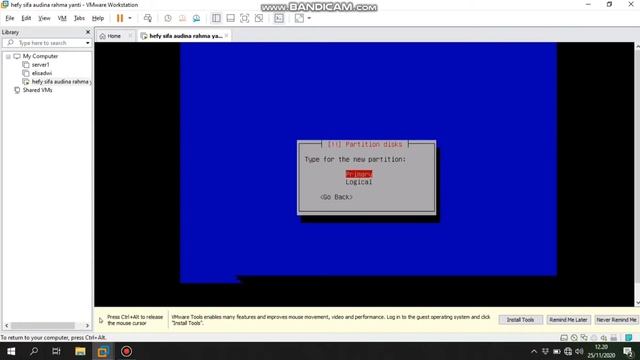Image resolution: width=640 pixels, height=360 pixels.
Task: Click the sound card status icon
Action: click(x=604, y=338)
